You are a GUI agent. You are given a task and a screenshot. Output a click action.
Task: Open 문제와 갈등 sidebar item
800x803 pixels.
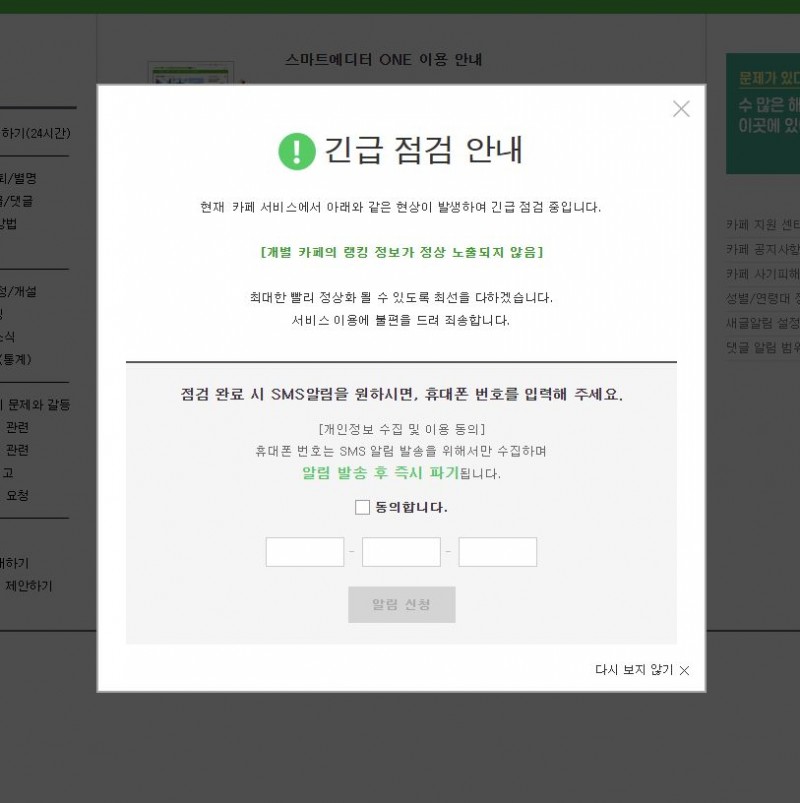coord(39,405)
